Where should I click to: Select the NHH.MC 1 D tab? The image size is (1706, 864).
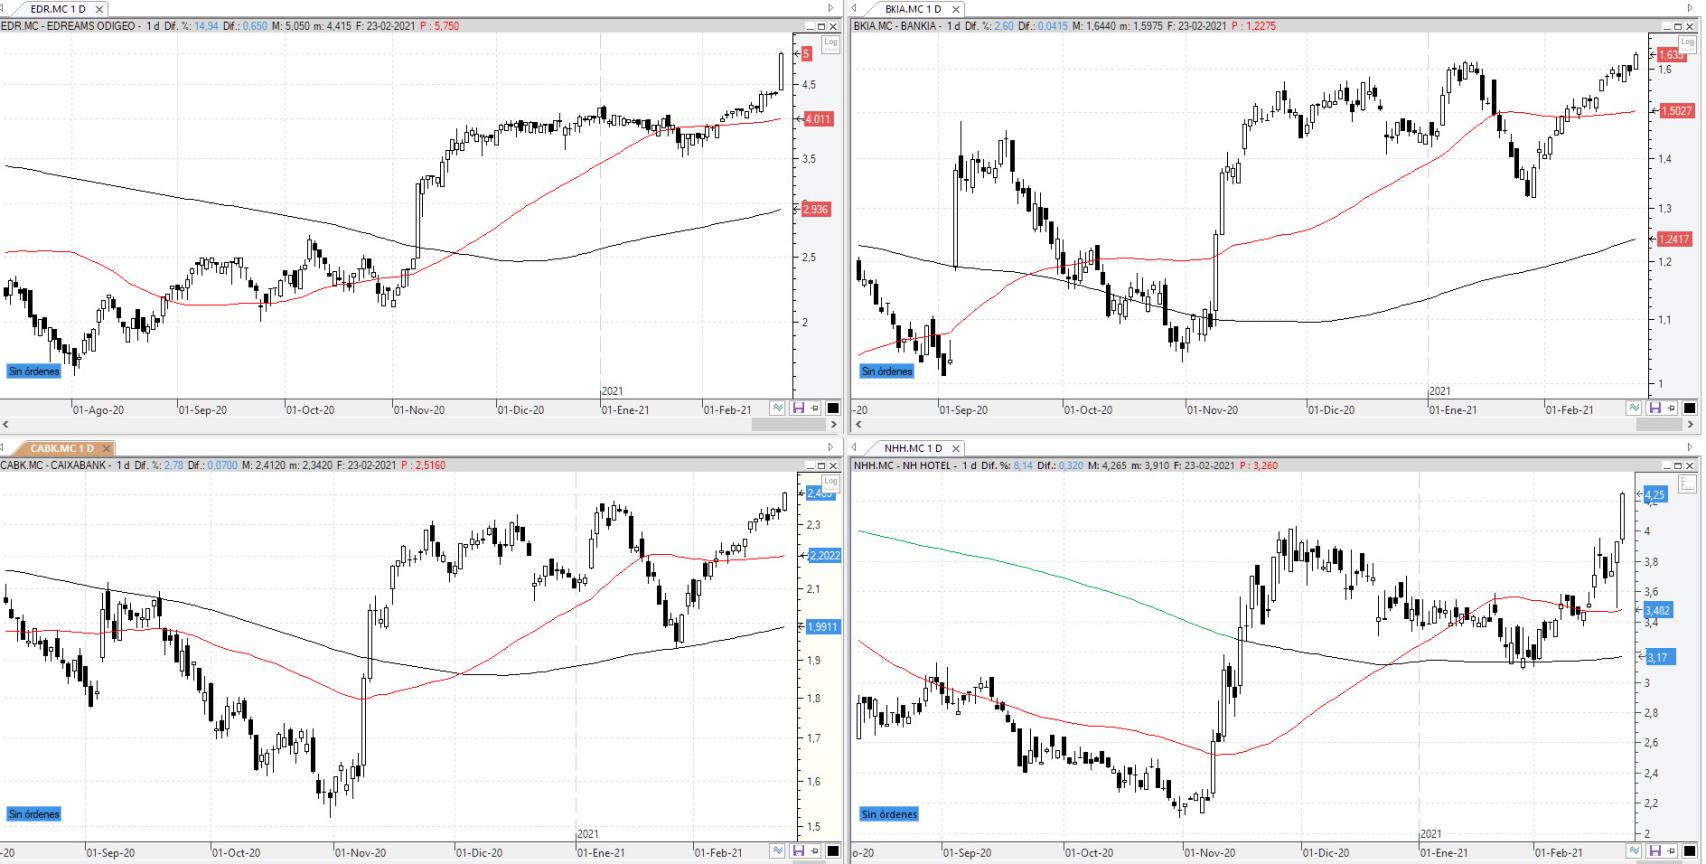(x=912, y=448)
